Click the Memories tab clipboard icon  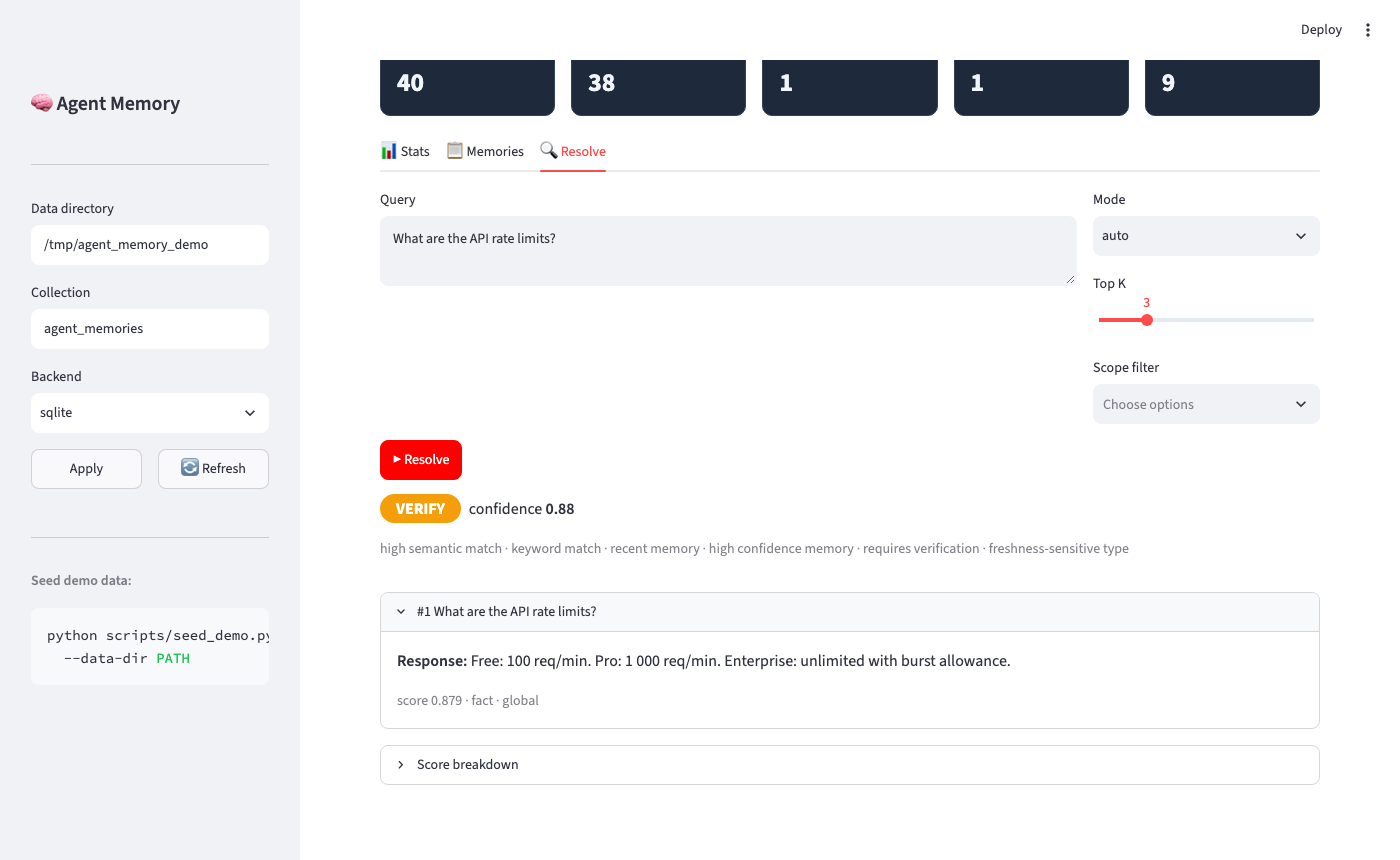coord(455,150)
